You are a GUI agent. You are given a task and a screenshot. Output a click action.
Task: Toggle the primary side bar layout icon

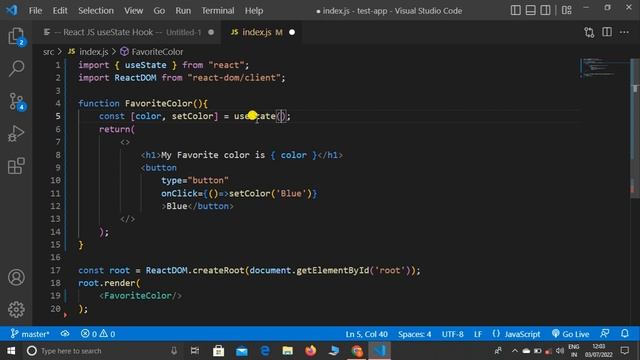coord(516,10)
